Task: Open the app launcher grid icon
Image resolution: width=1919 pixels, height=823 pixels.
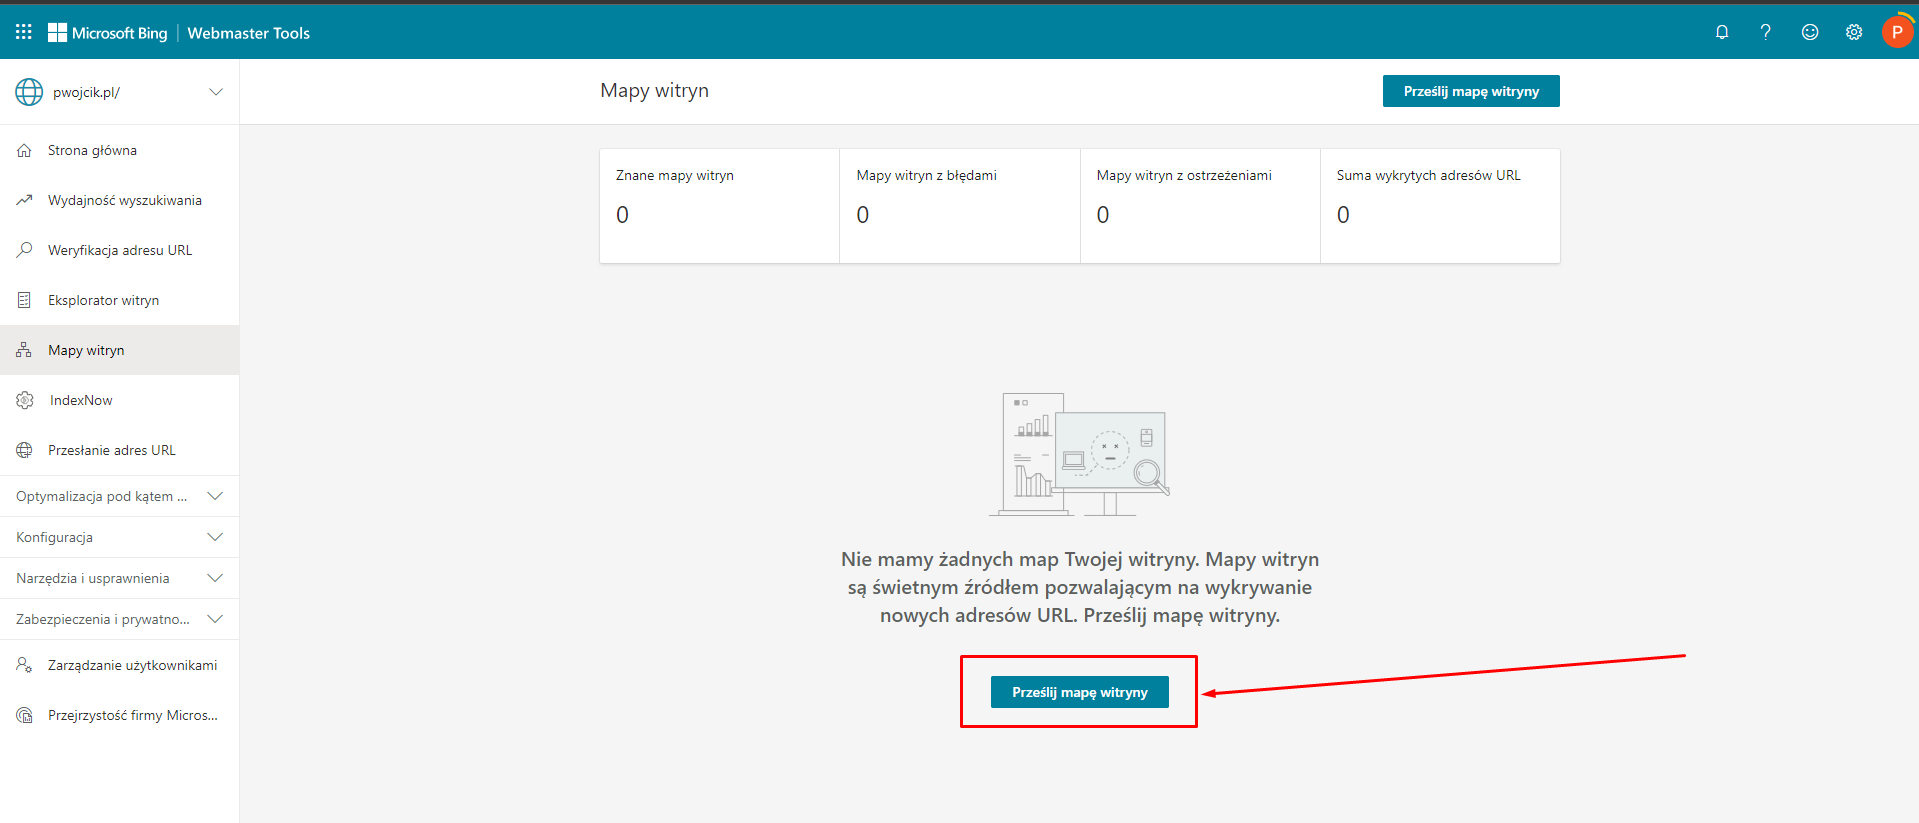Action: [x=24, y=32]
